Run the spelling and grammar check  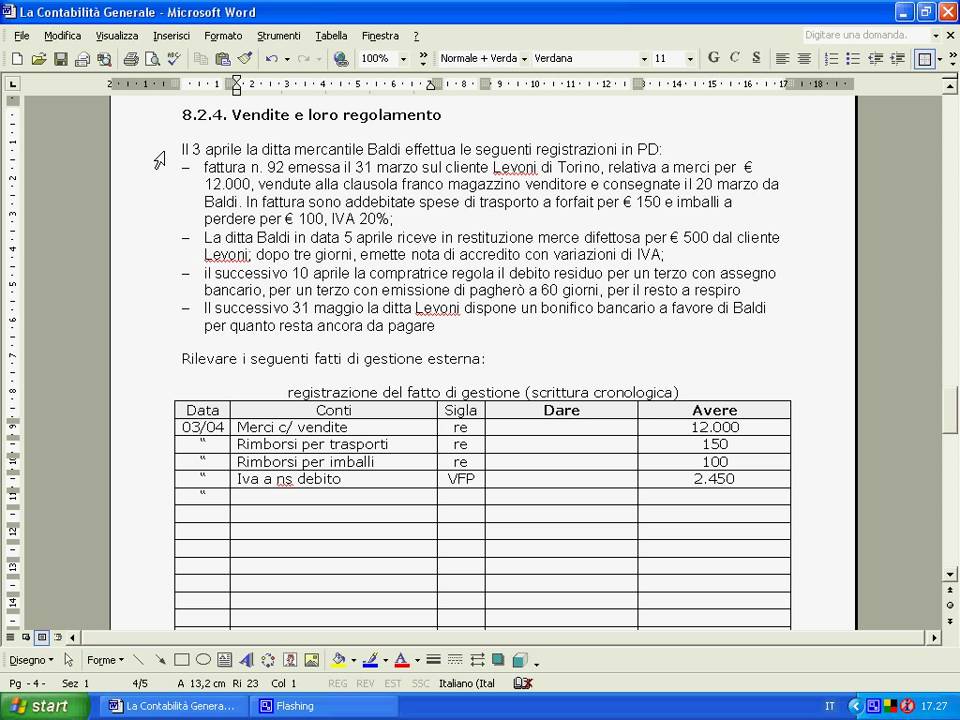(174, 59)
